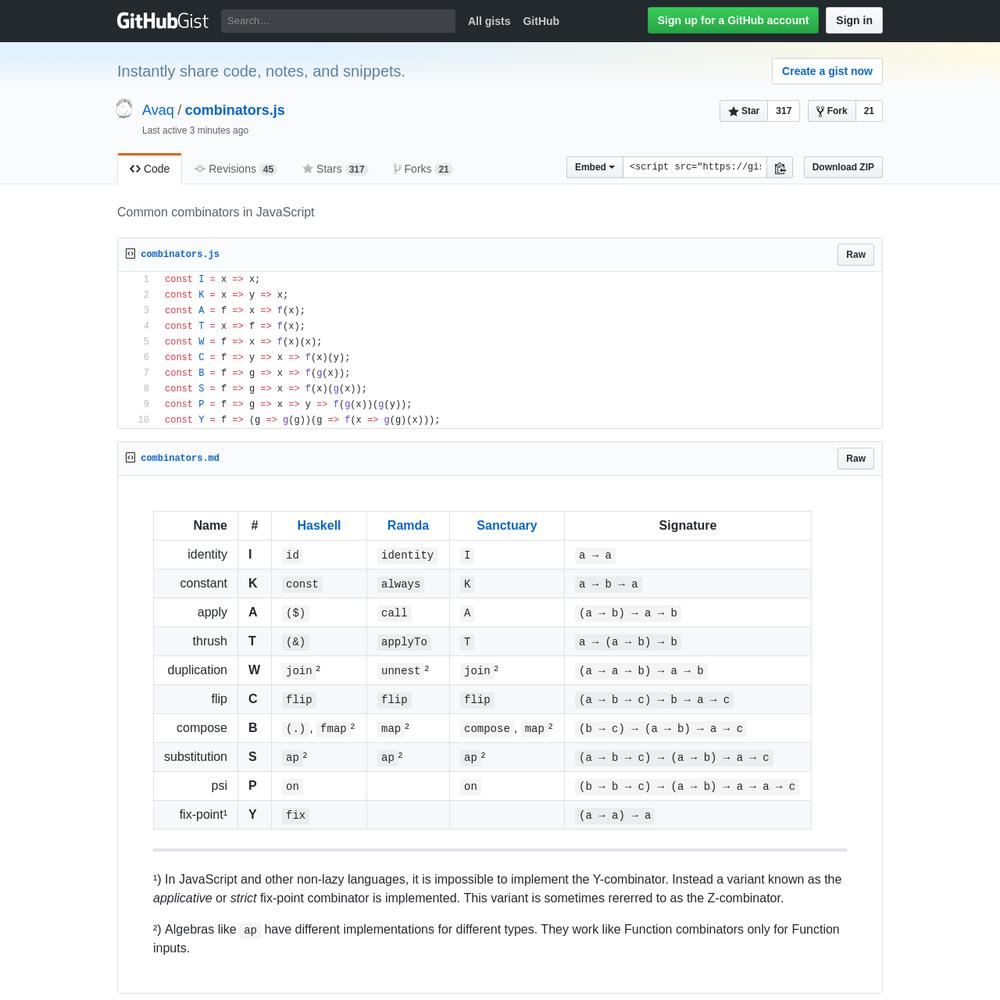Switch to the Stars tab

click(335, 169)
